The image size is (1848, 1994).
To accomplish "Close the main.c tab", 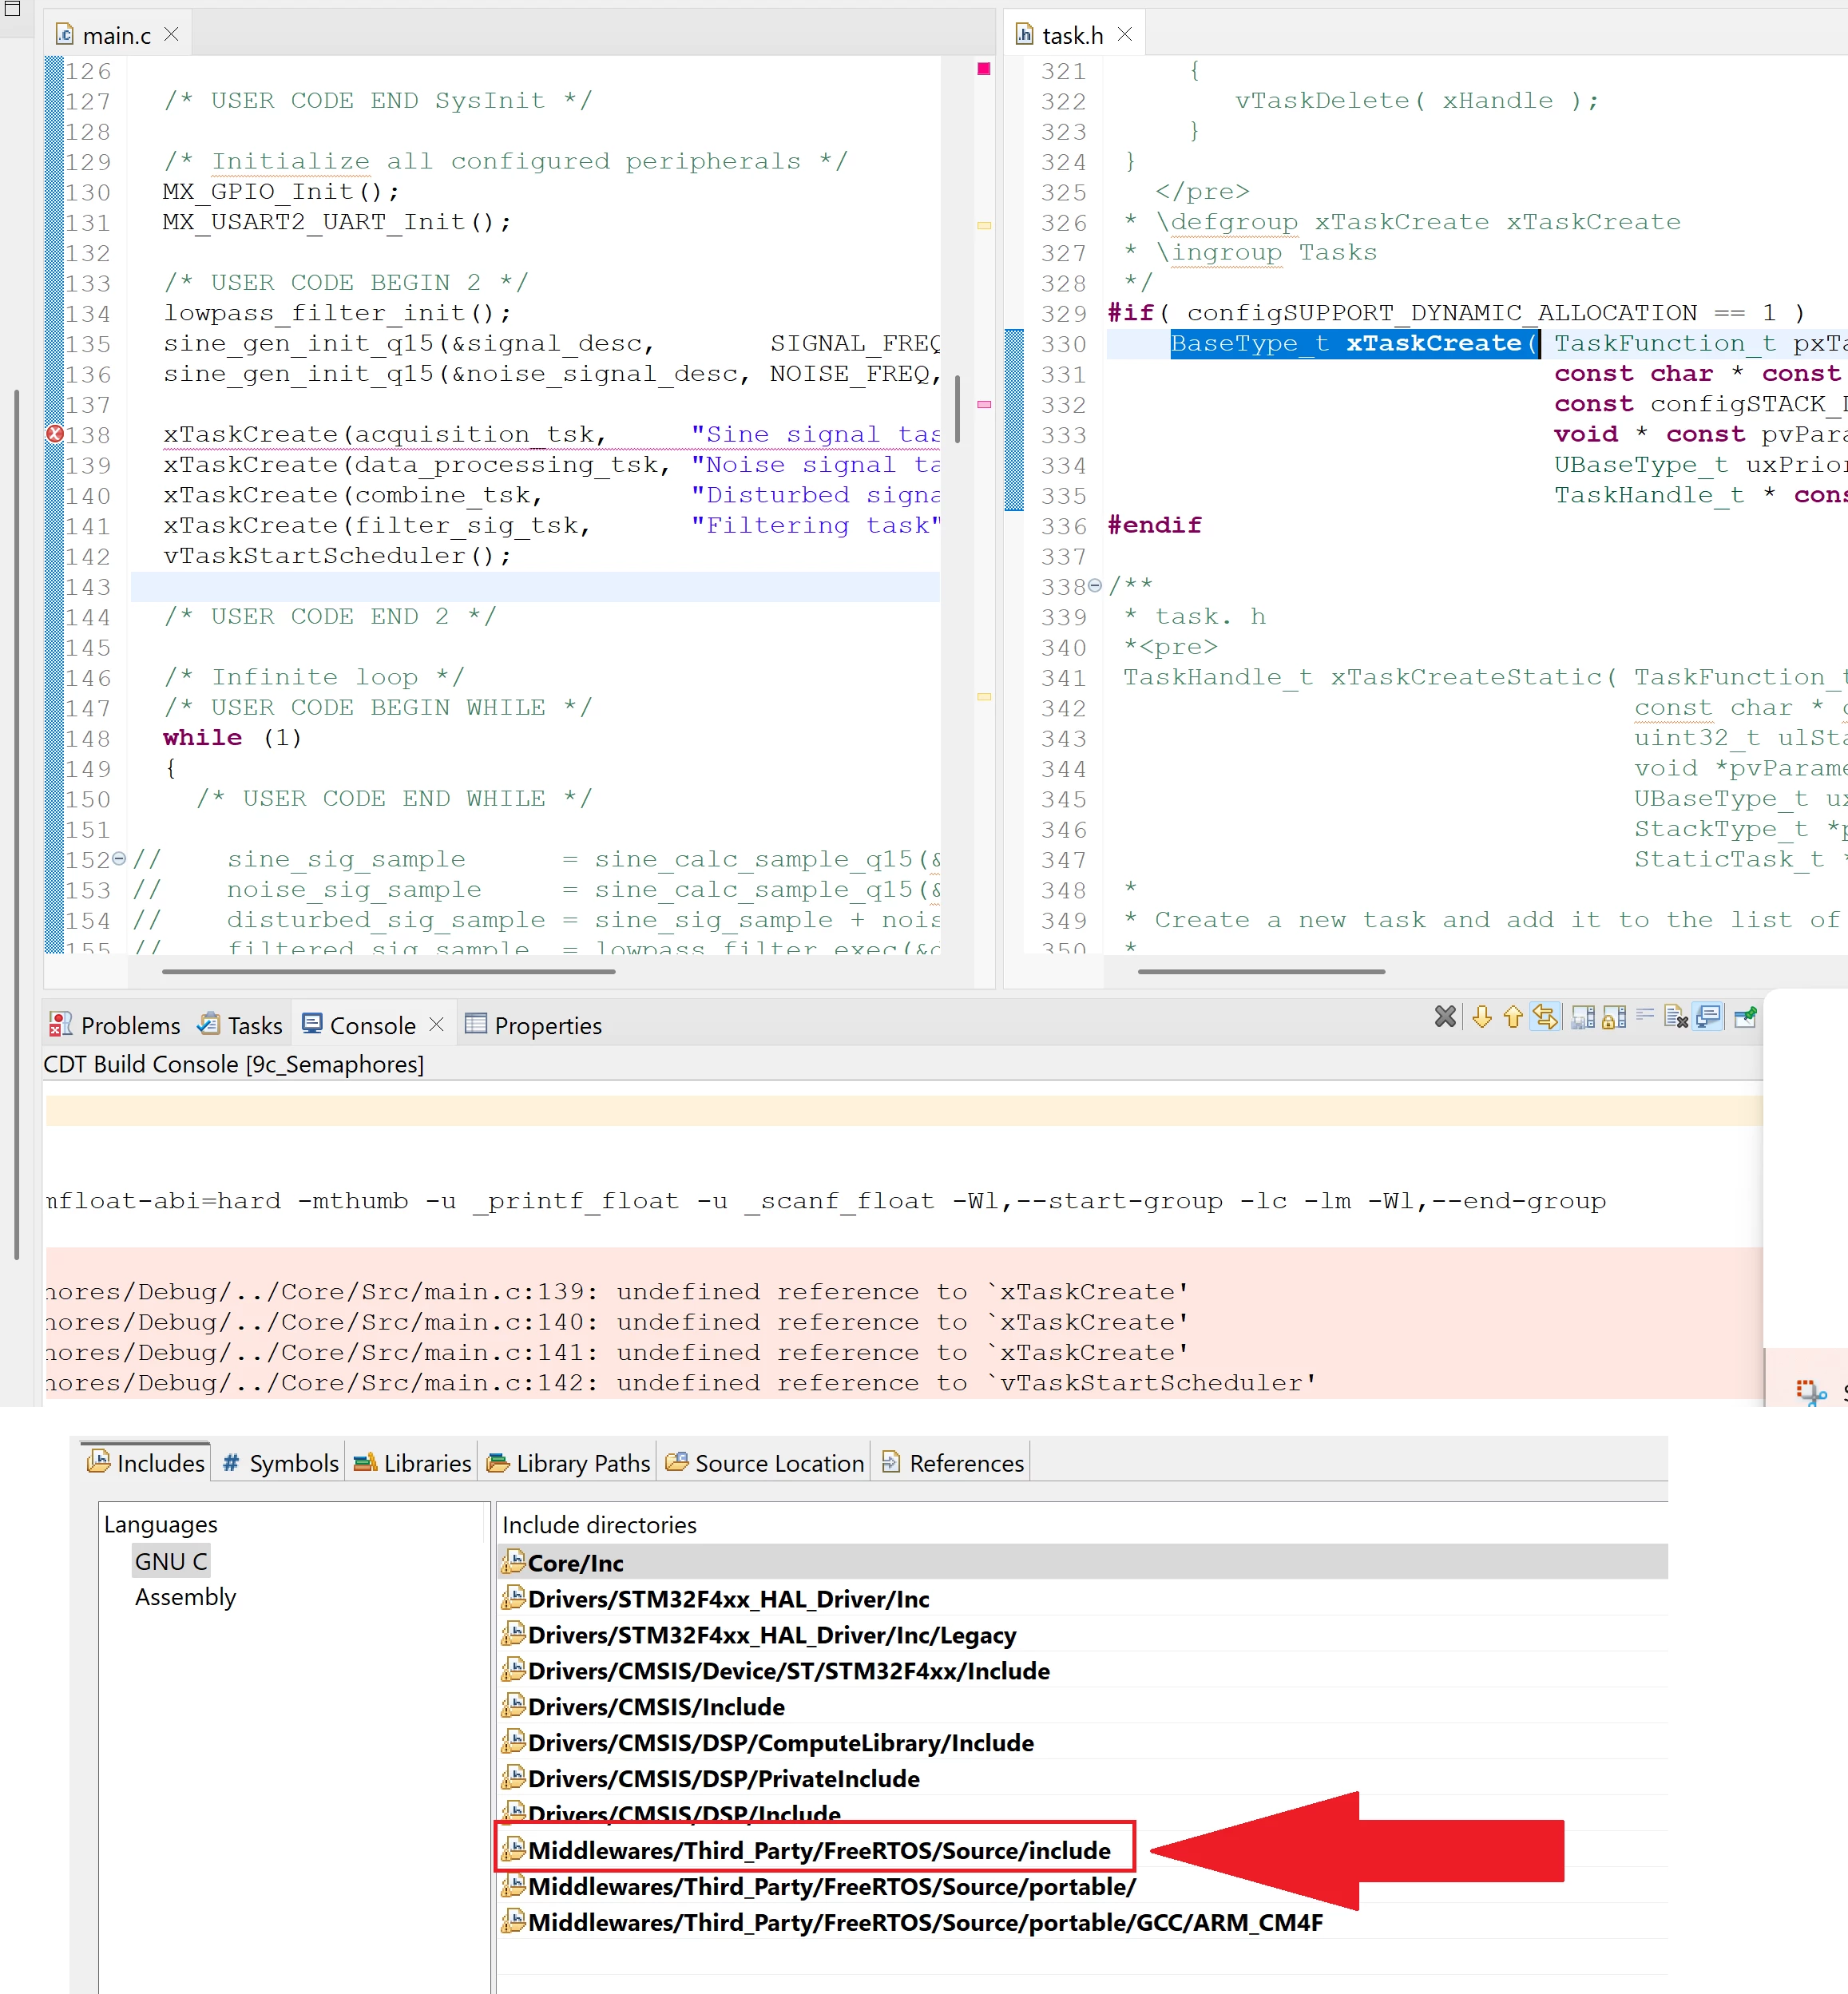I will pyautogui.click(x=171, y=34).
